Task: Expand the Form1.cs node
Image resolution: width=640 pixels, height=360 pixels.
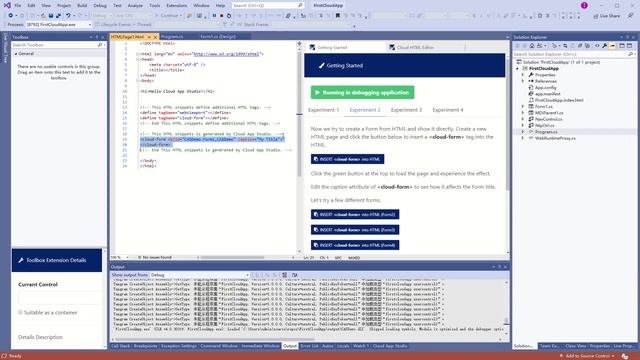Action: [x=523, y=107]
